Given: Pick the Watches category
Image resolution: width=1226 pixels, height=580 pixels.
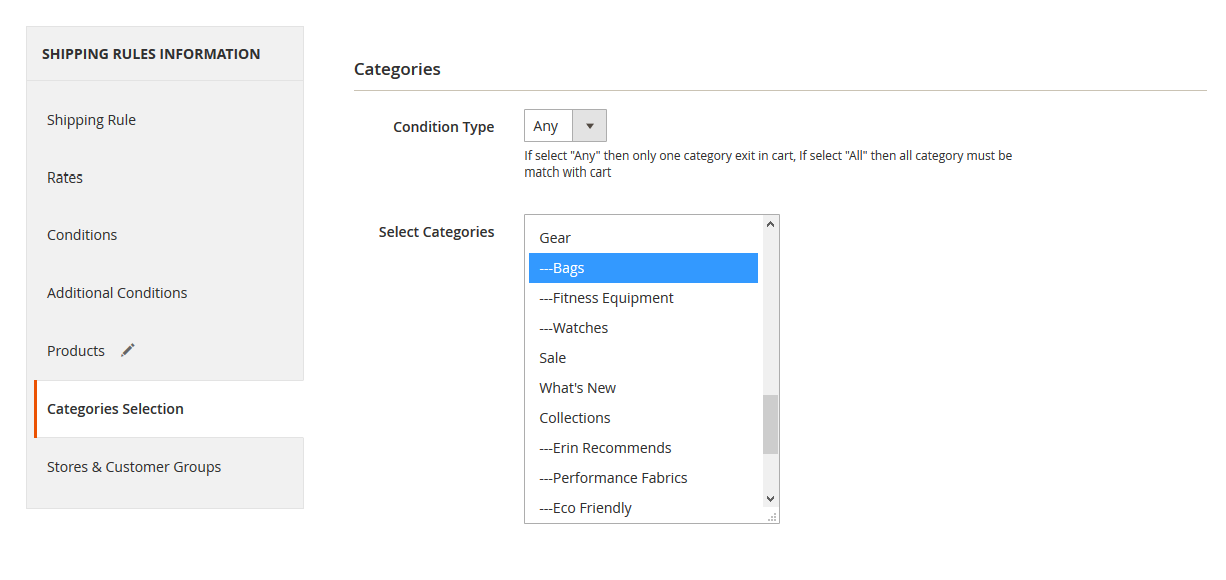Looking at the screenshot, I should pyautogui.click(x=573, y=328).
